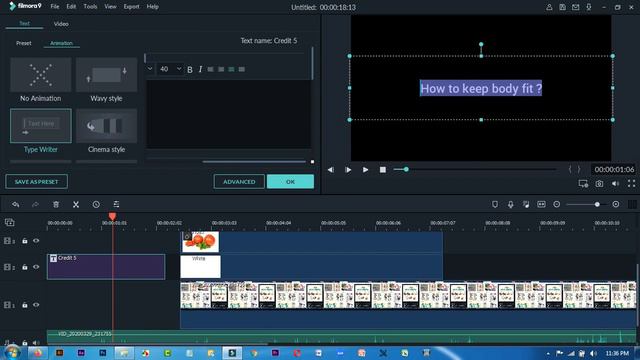640x360 pixels.
Task: Open the Audio mixer icon
Action: point(526,204)
